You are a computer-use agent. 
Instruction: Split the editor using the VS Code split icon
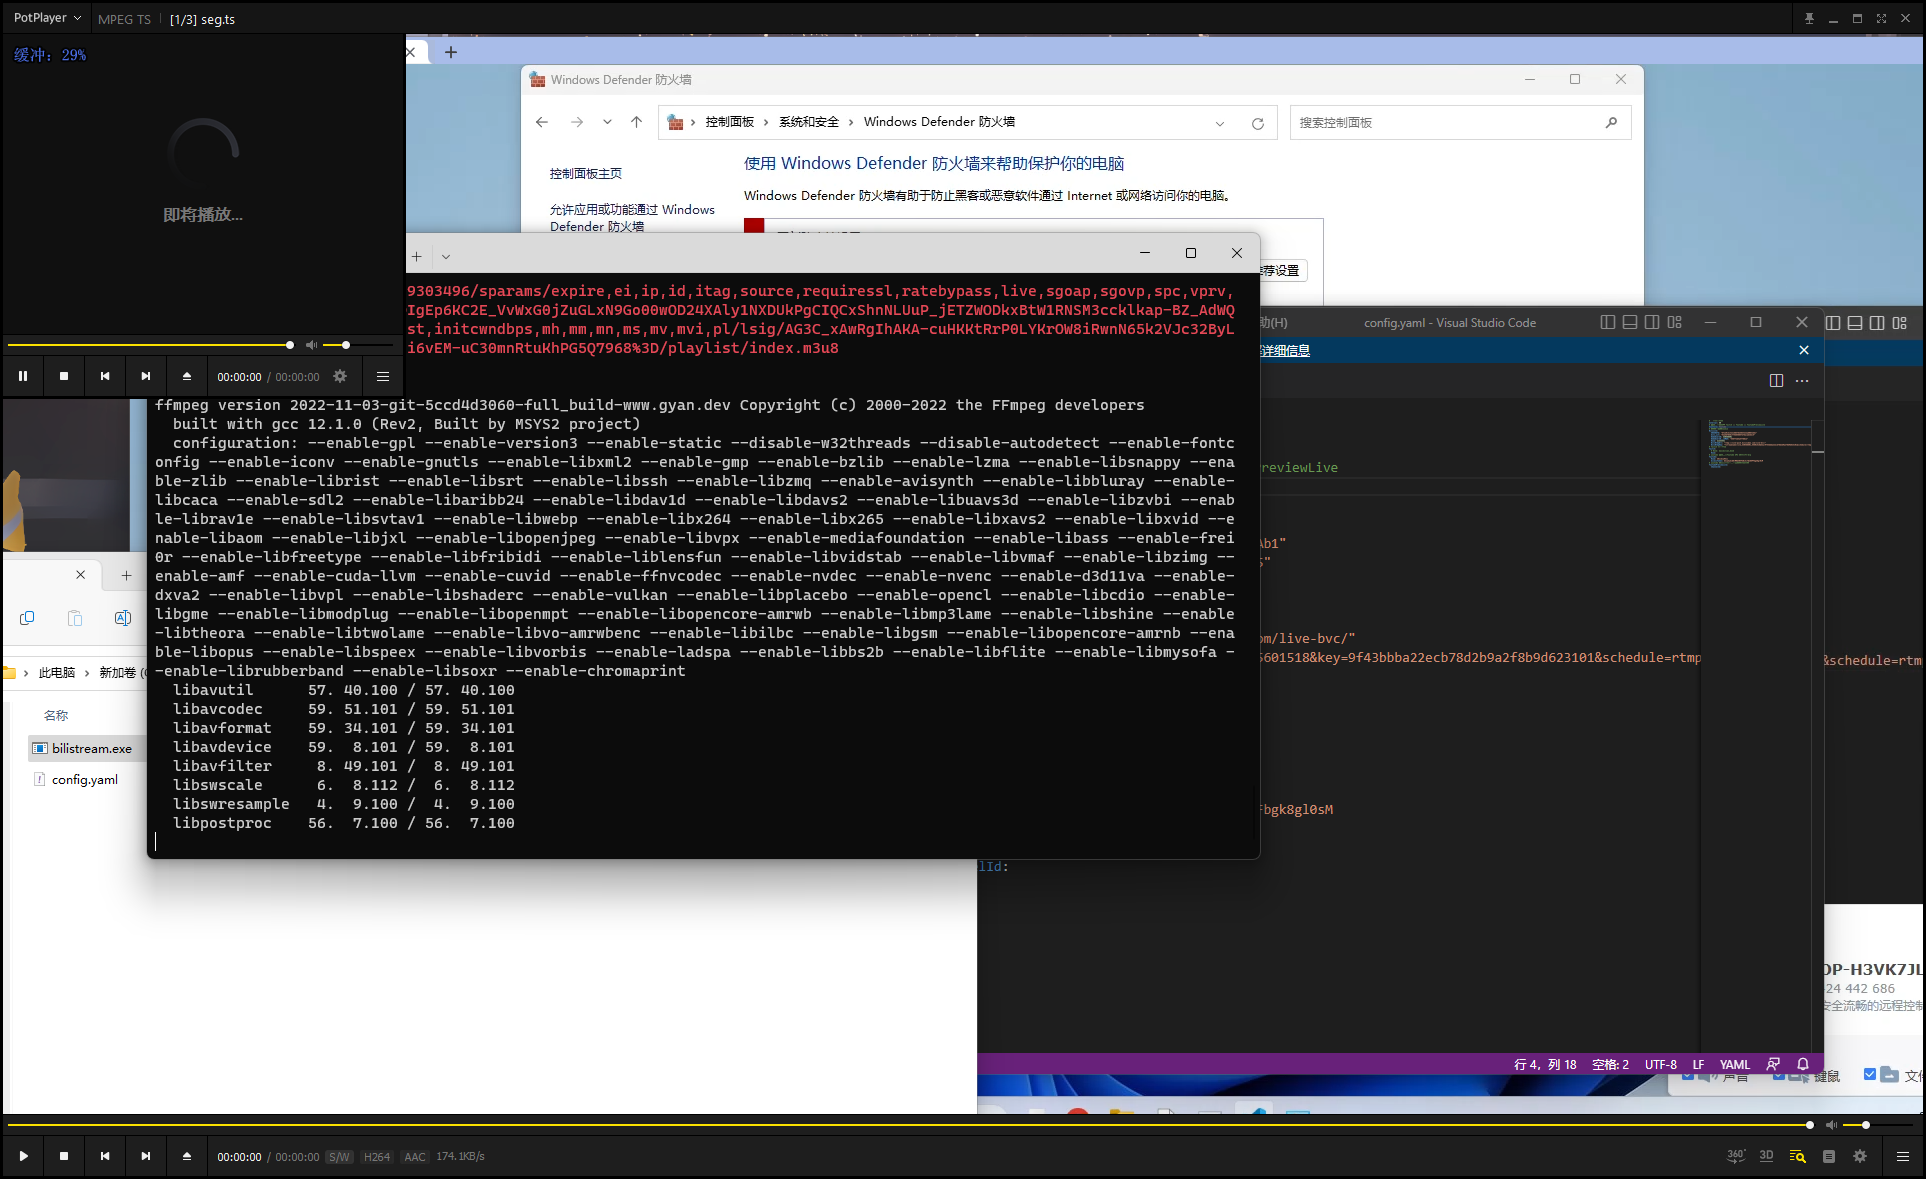tap(1777, 380)
